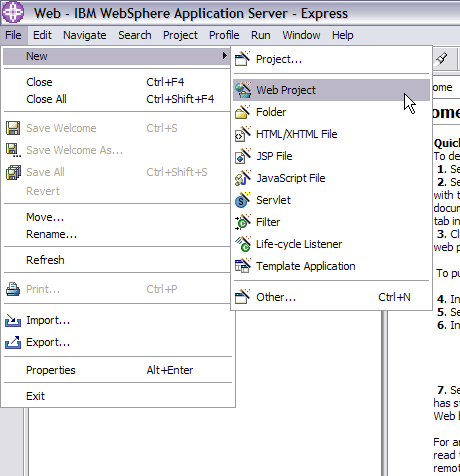The height and width of the screenshot is (476, 460).
Task: Expand the New submenu arrow
Action: click(x=225, y=56)
